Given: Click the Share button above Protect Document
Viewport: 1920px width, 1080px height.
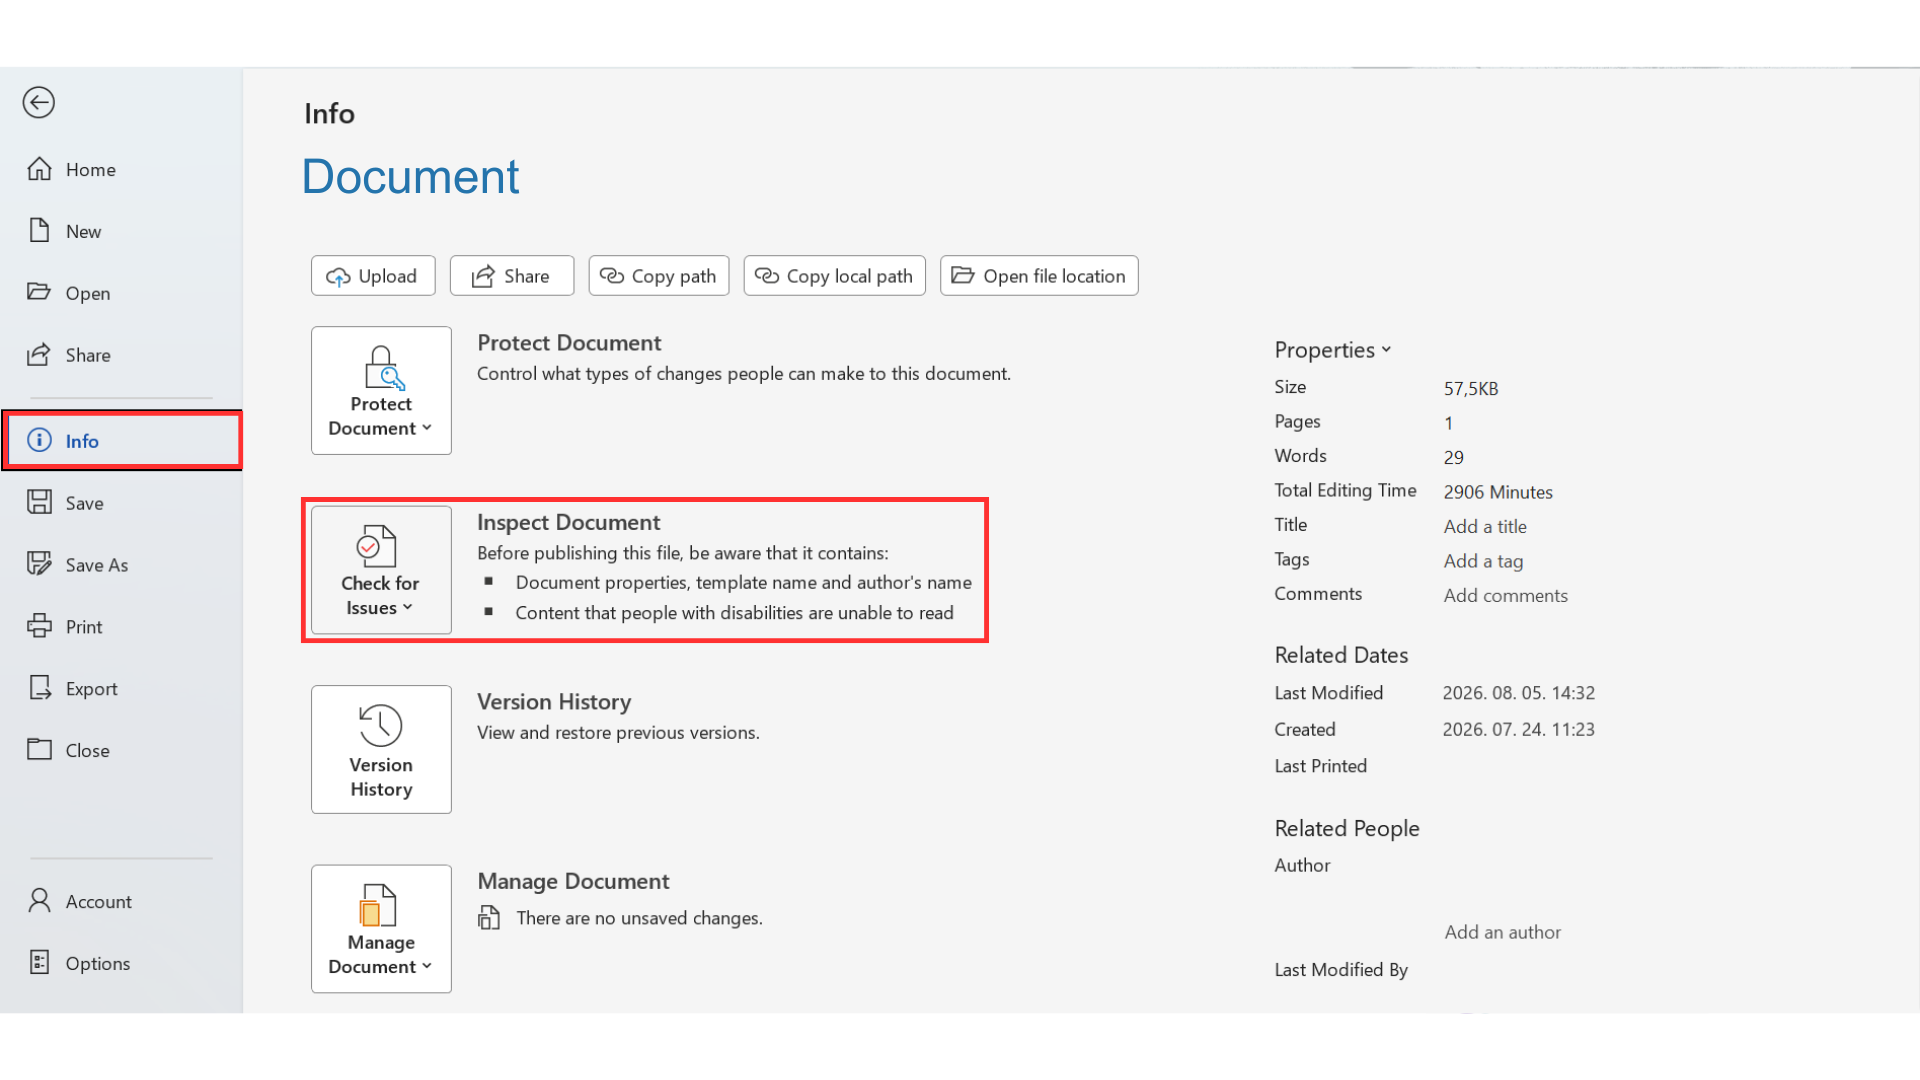Looking at the screenshot, I should (512, 276).
